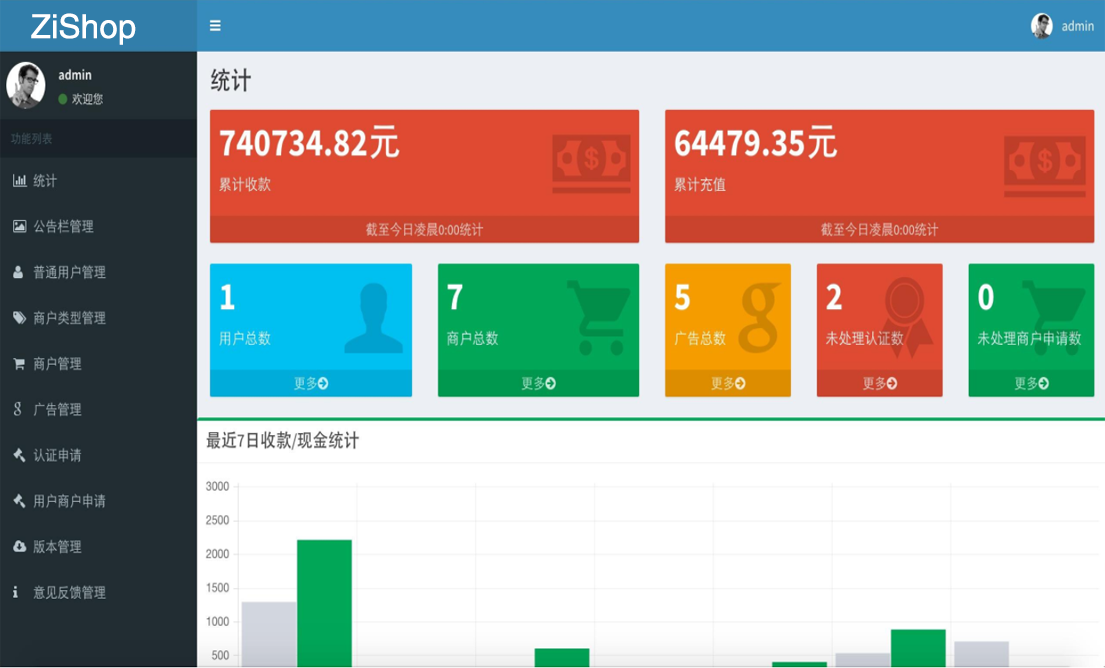The height and width of the screenshot is (668, 1105).
Task: Click 更多 on the 未处理商户申请数 card
Action: click(1031, 383)
